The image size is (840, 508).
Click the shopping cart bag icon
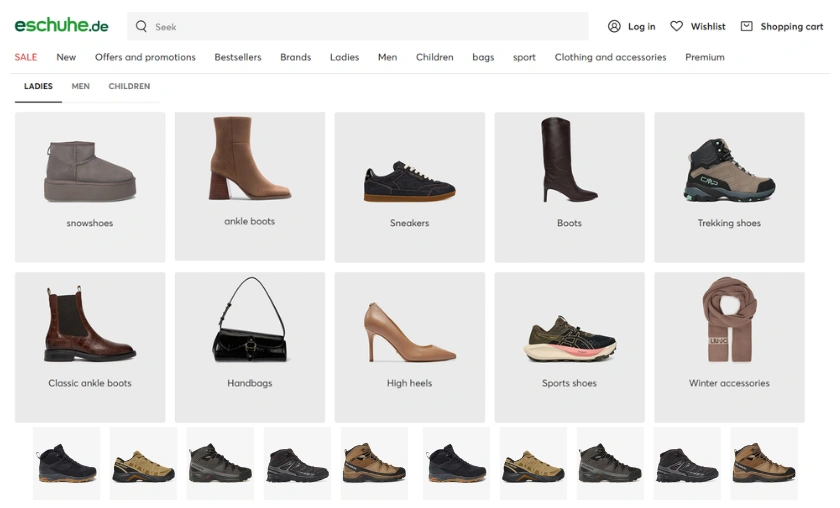746,26
